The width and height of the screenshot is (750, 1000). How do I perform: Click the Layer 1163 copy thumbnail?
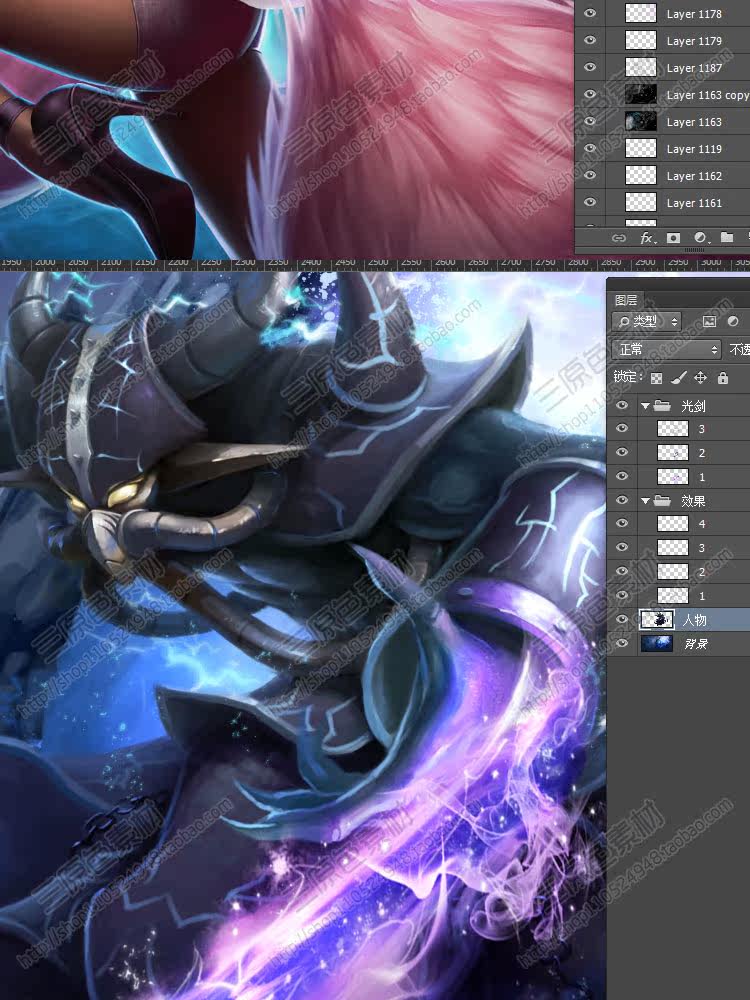pos(640,94)
